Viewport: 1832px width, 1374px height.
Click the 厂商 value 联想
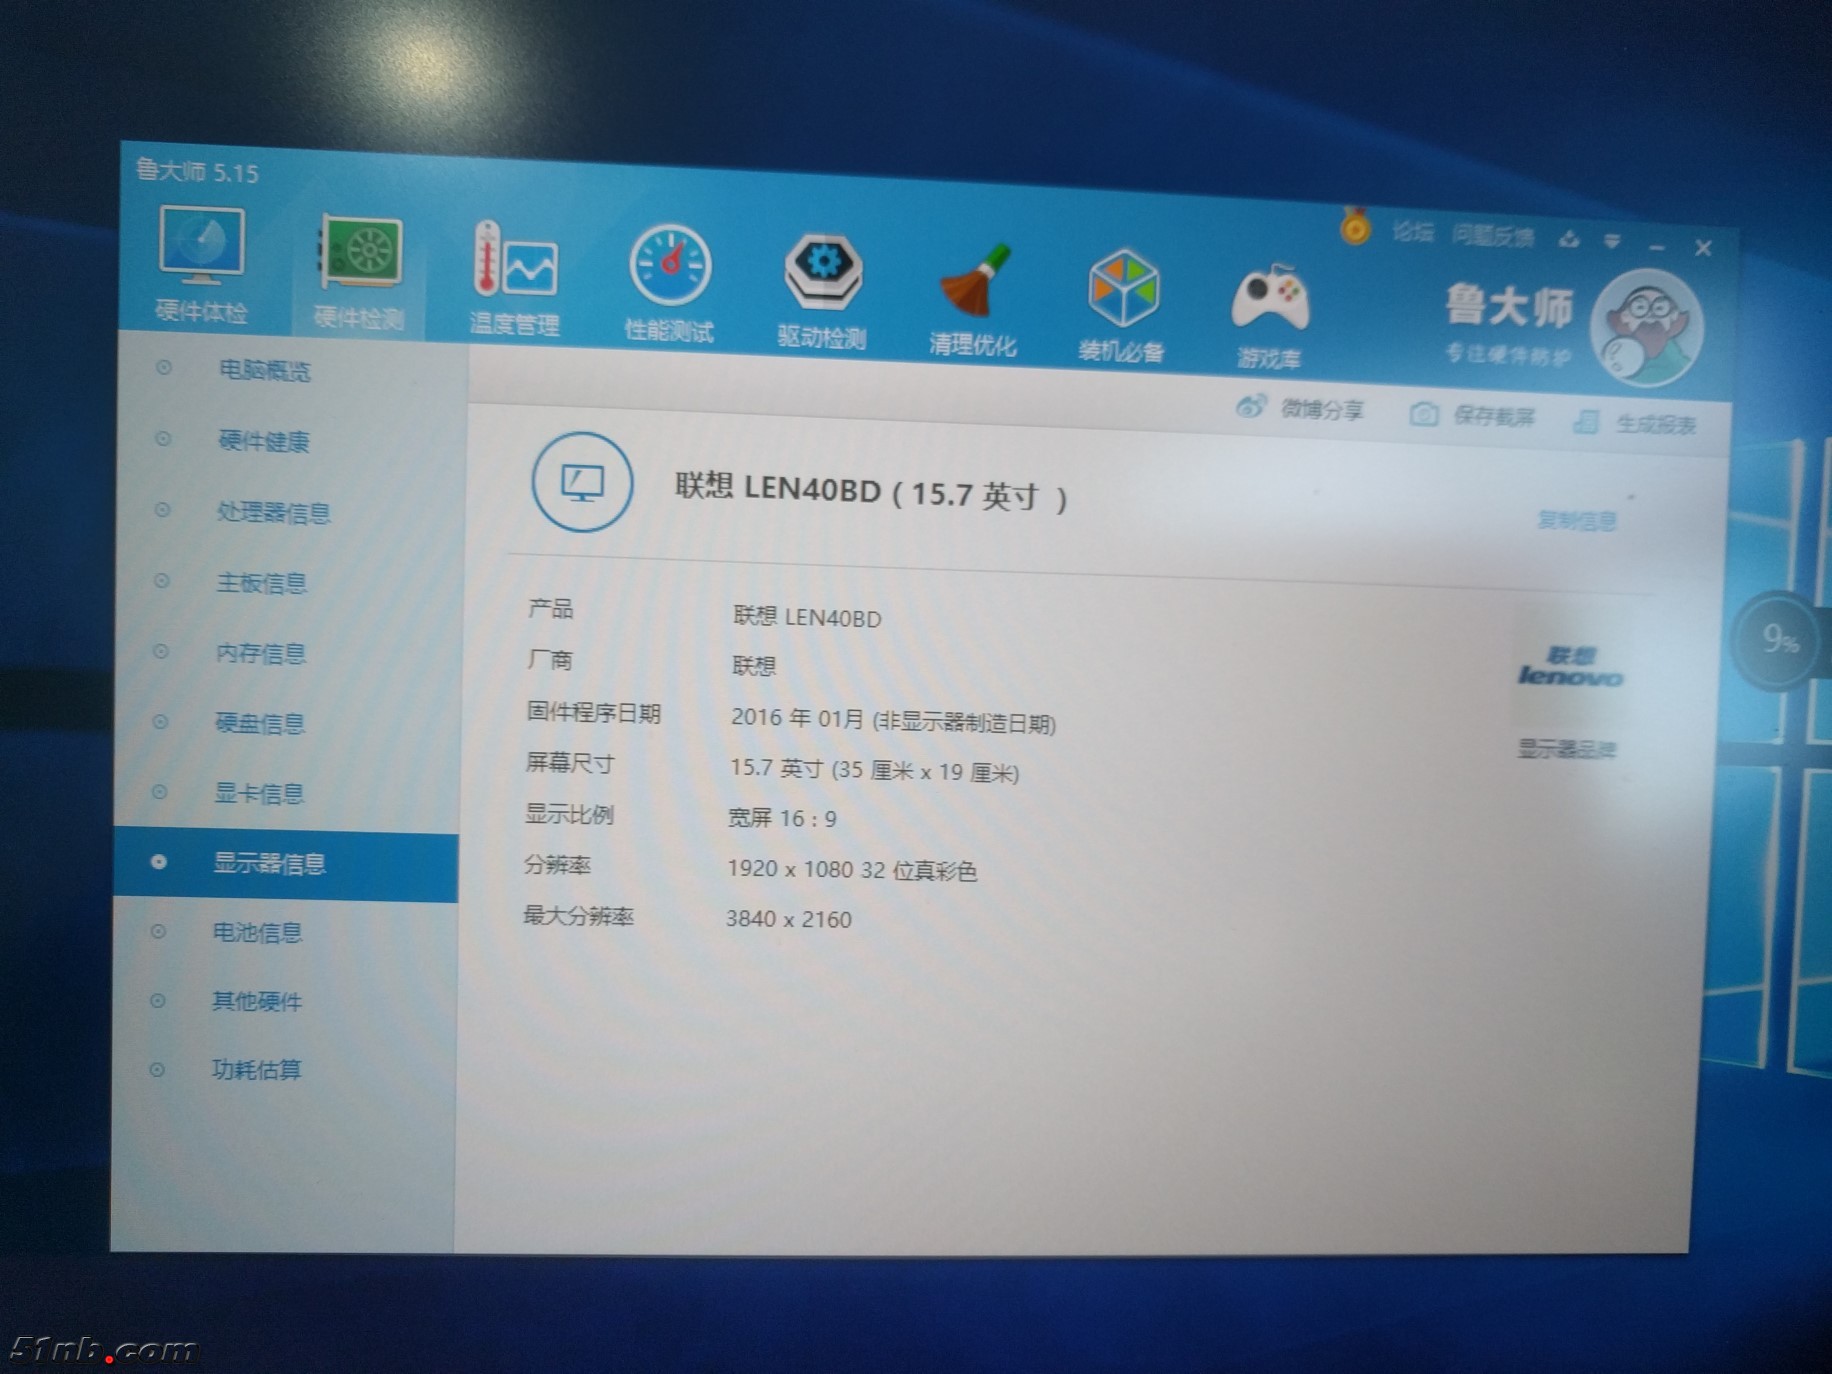click(754, 666)
